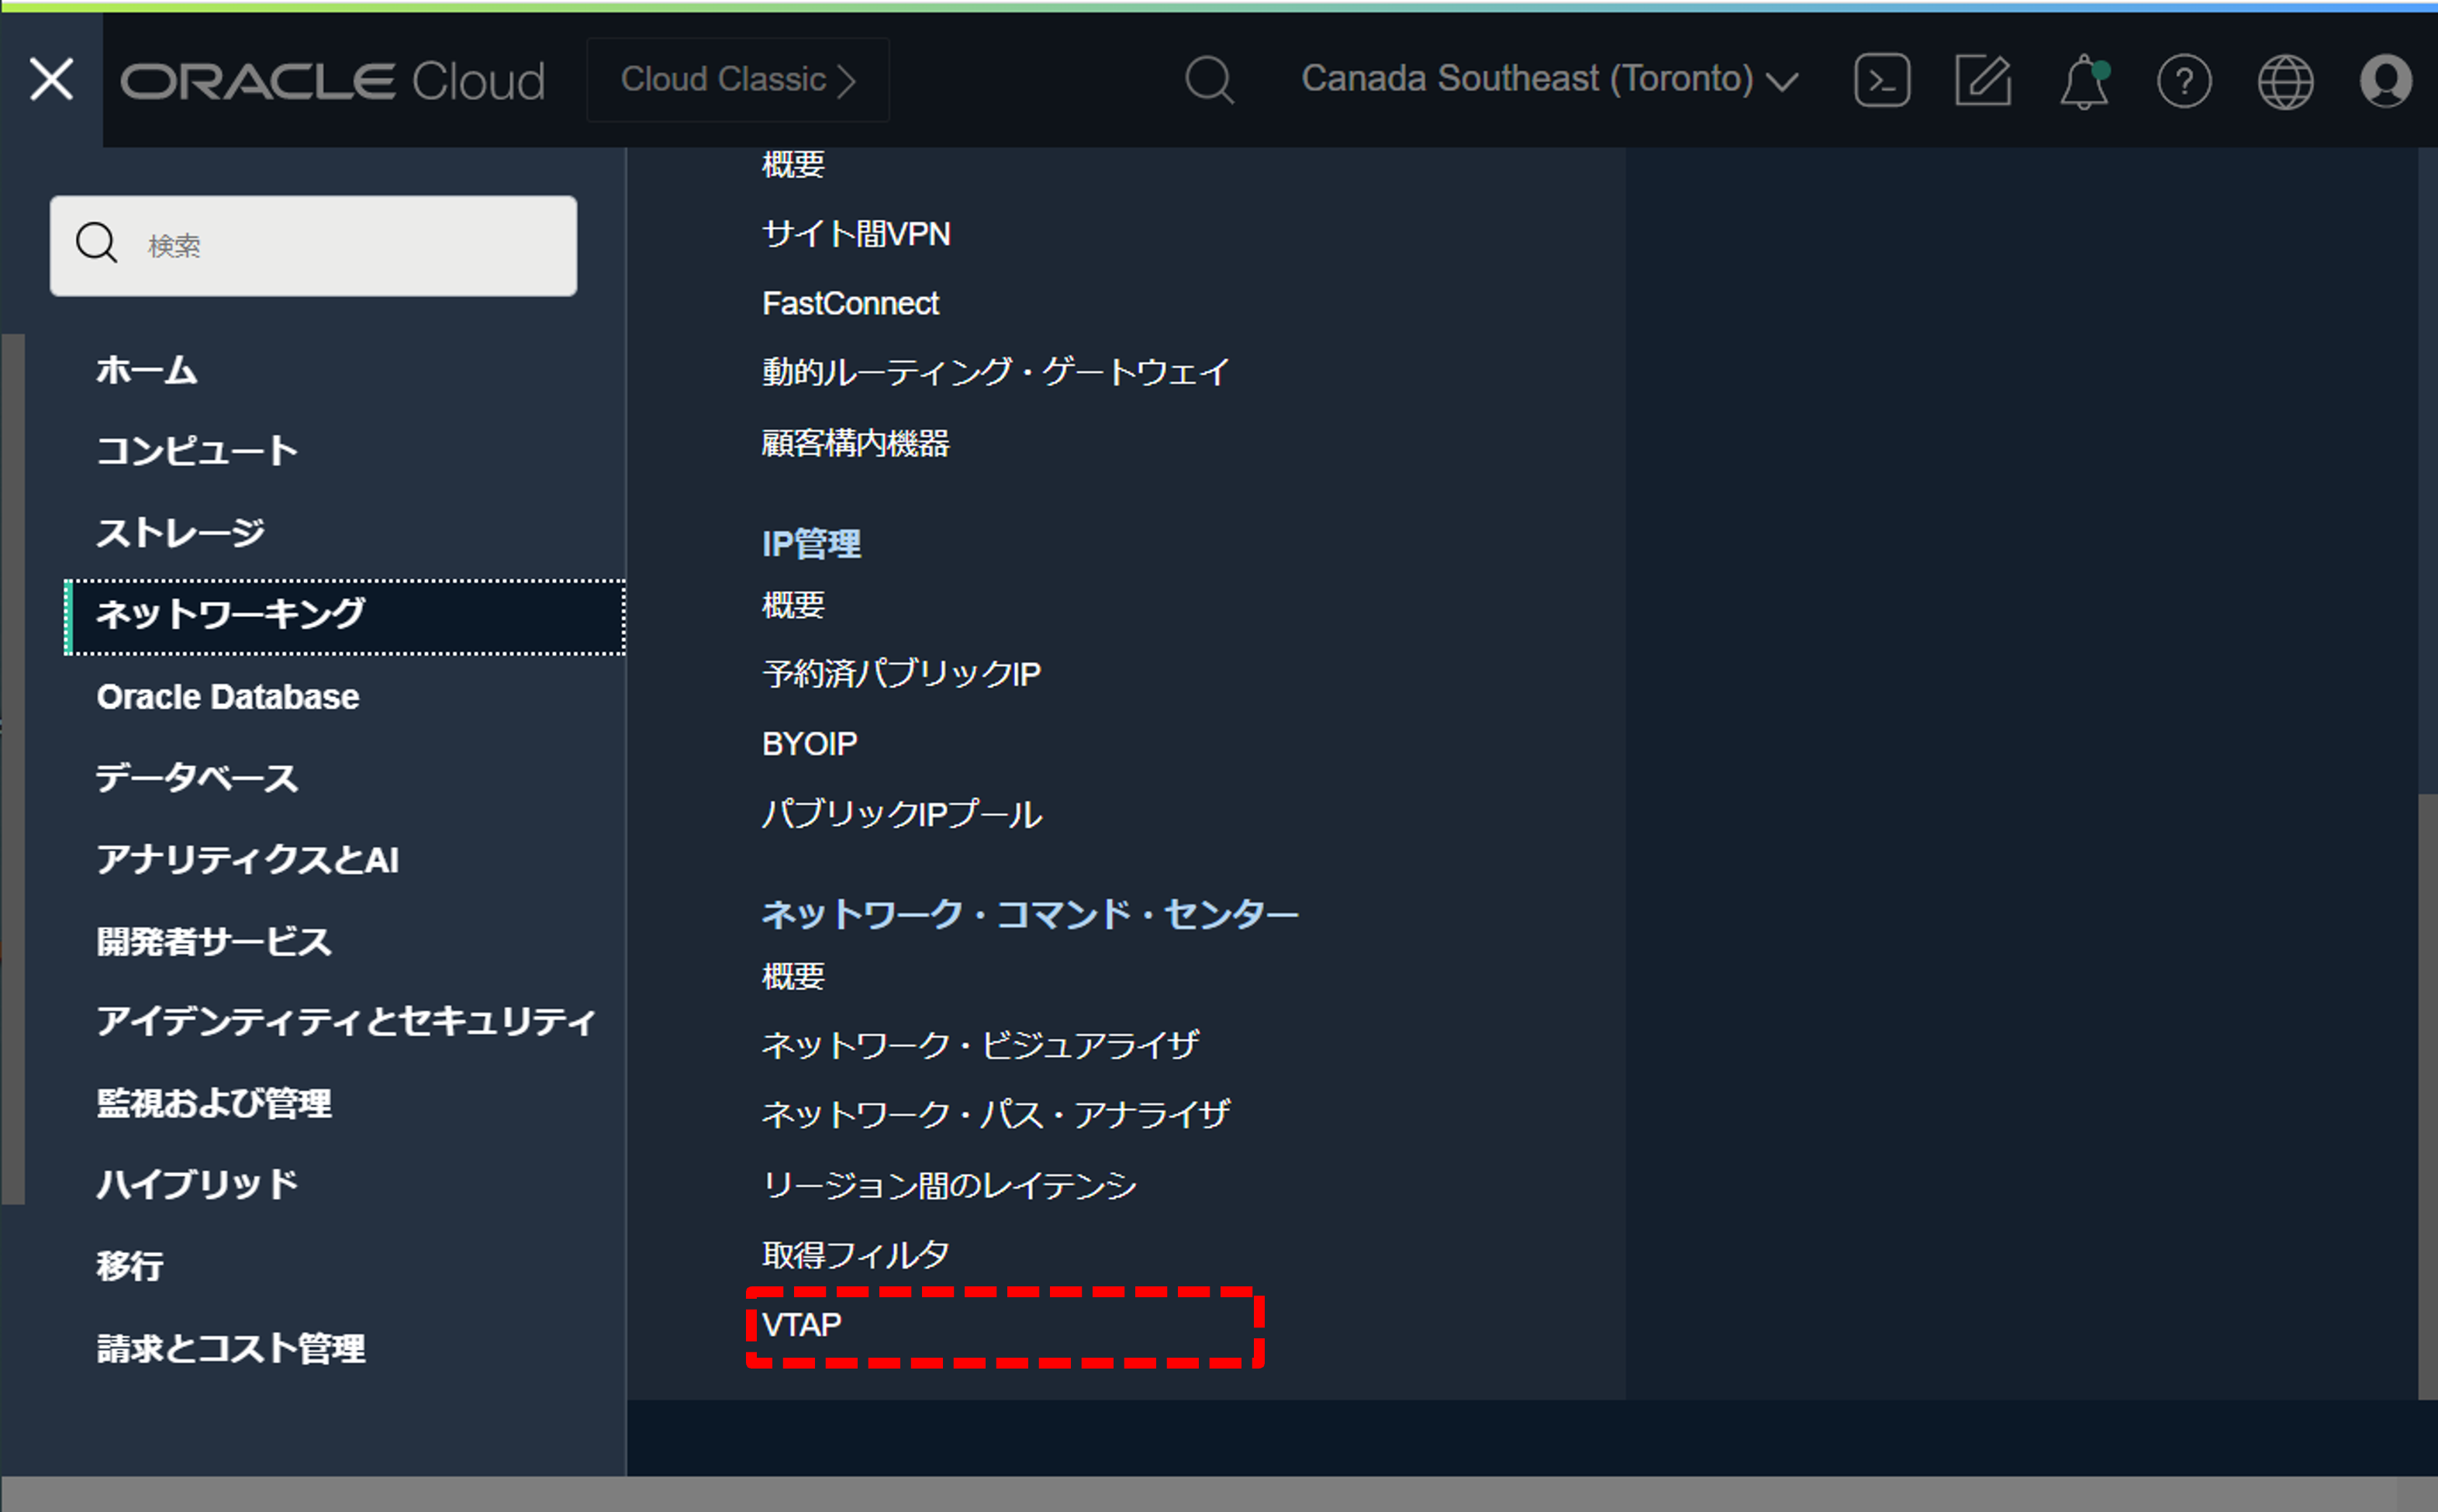Select コンピュート in the sidebar
2438x1512 pixels.
click(196, 450)
